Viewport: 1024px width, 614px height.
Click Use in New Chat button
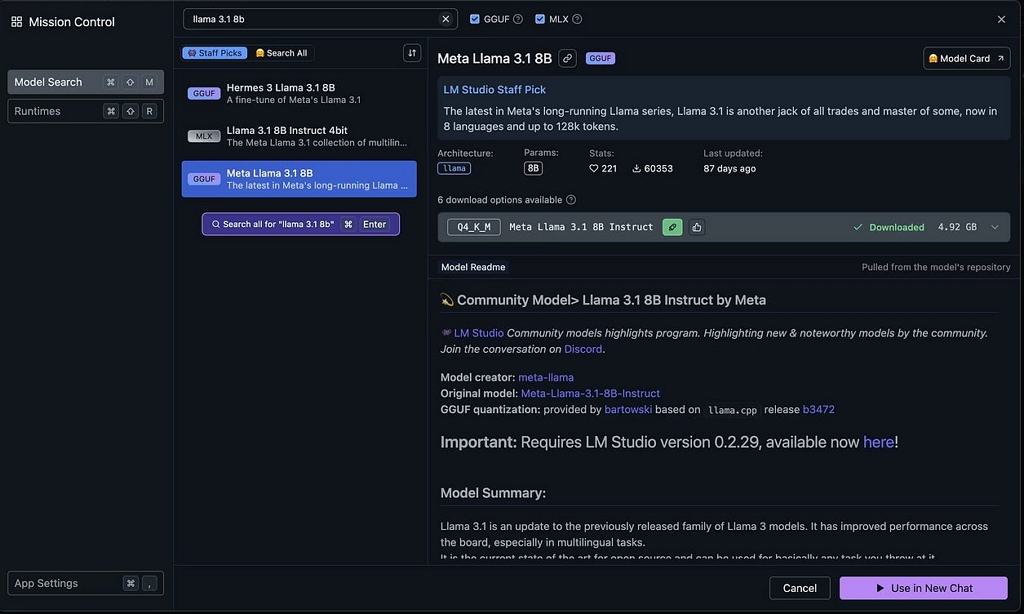point(923,588)
